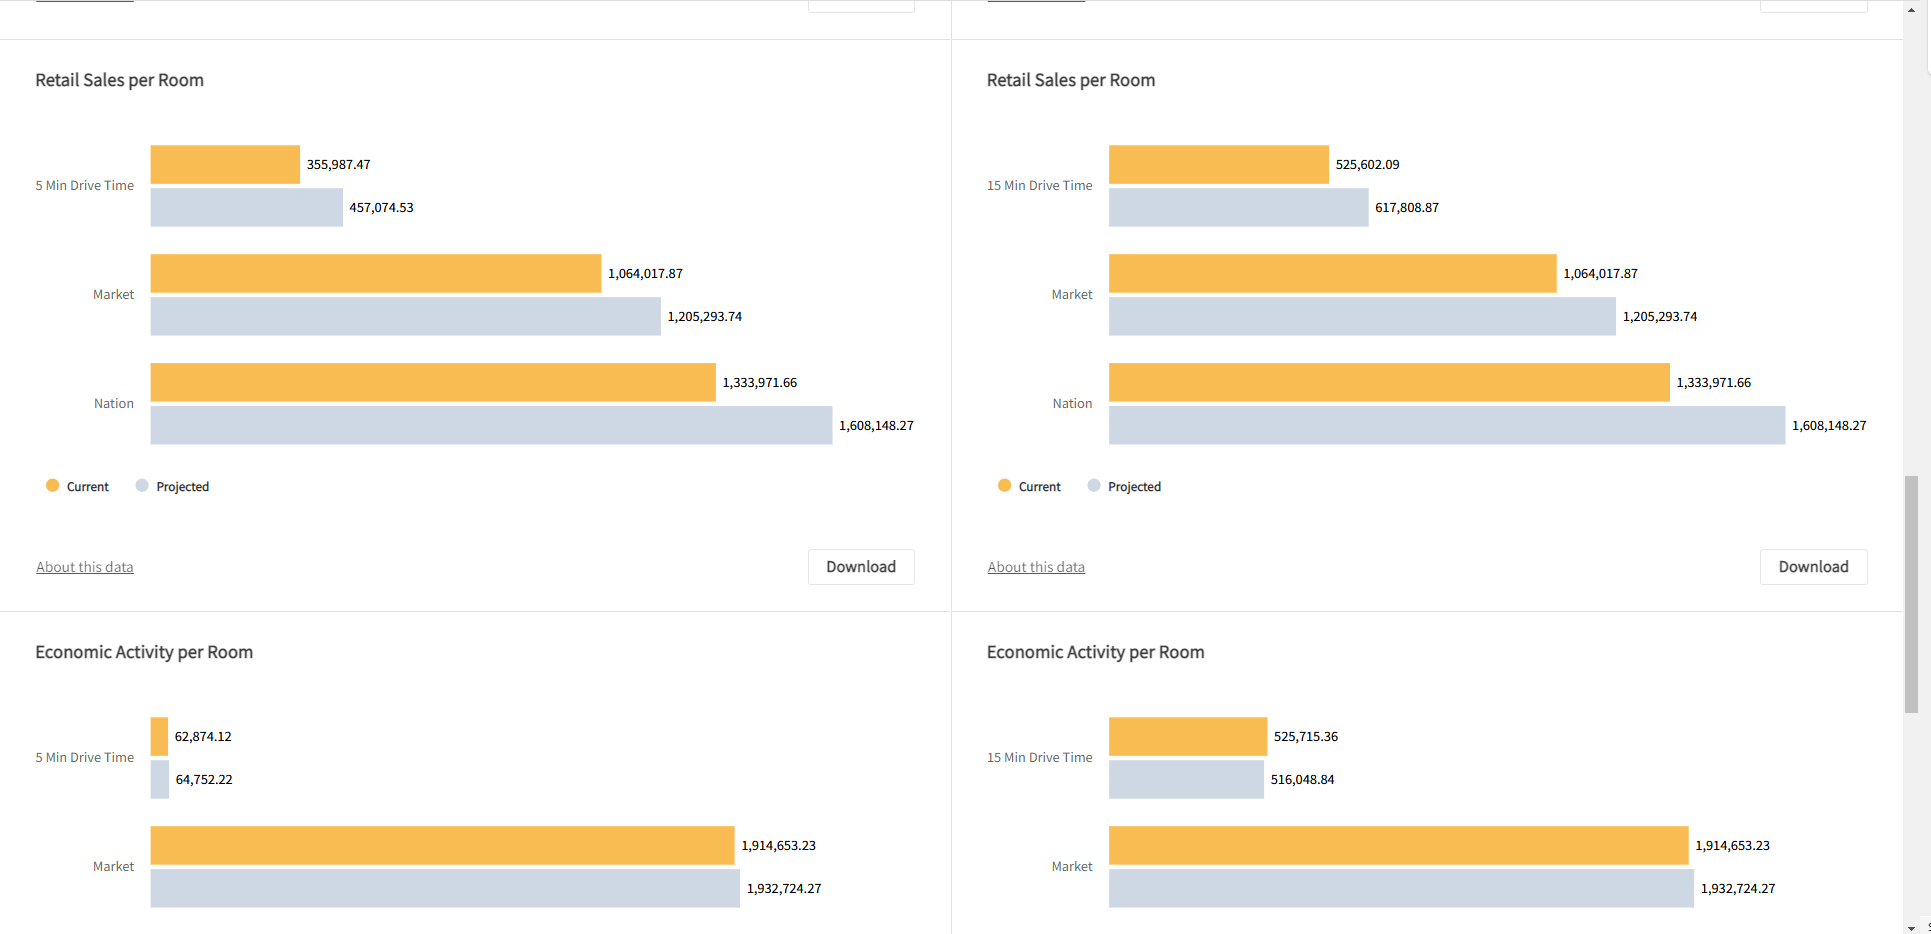1931x934 pixels.
Task: Click the gray bar labeled 617,808.87
Action: tap(1238, 208)
